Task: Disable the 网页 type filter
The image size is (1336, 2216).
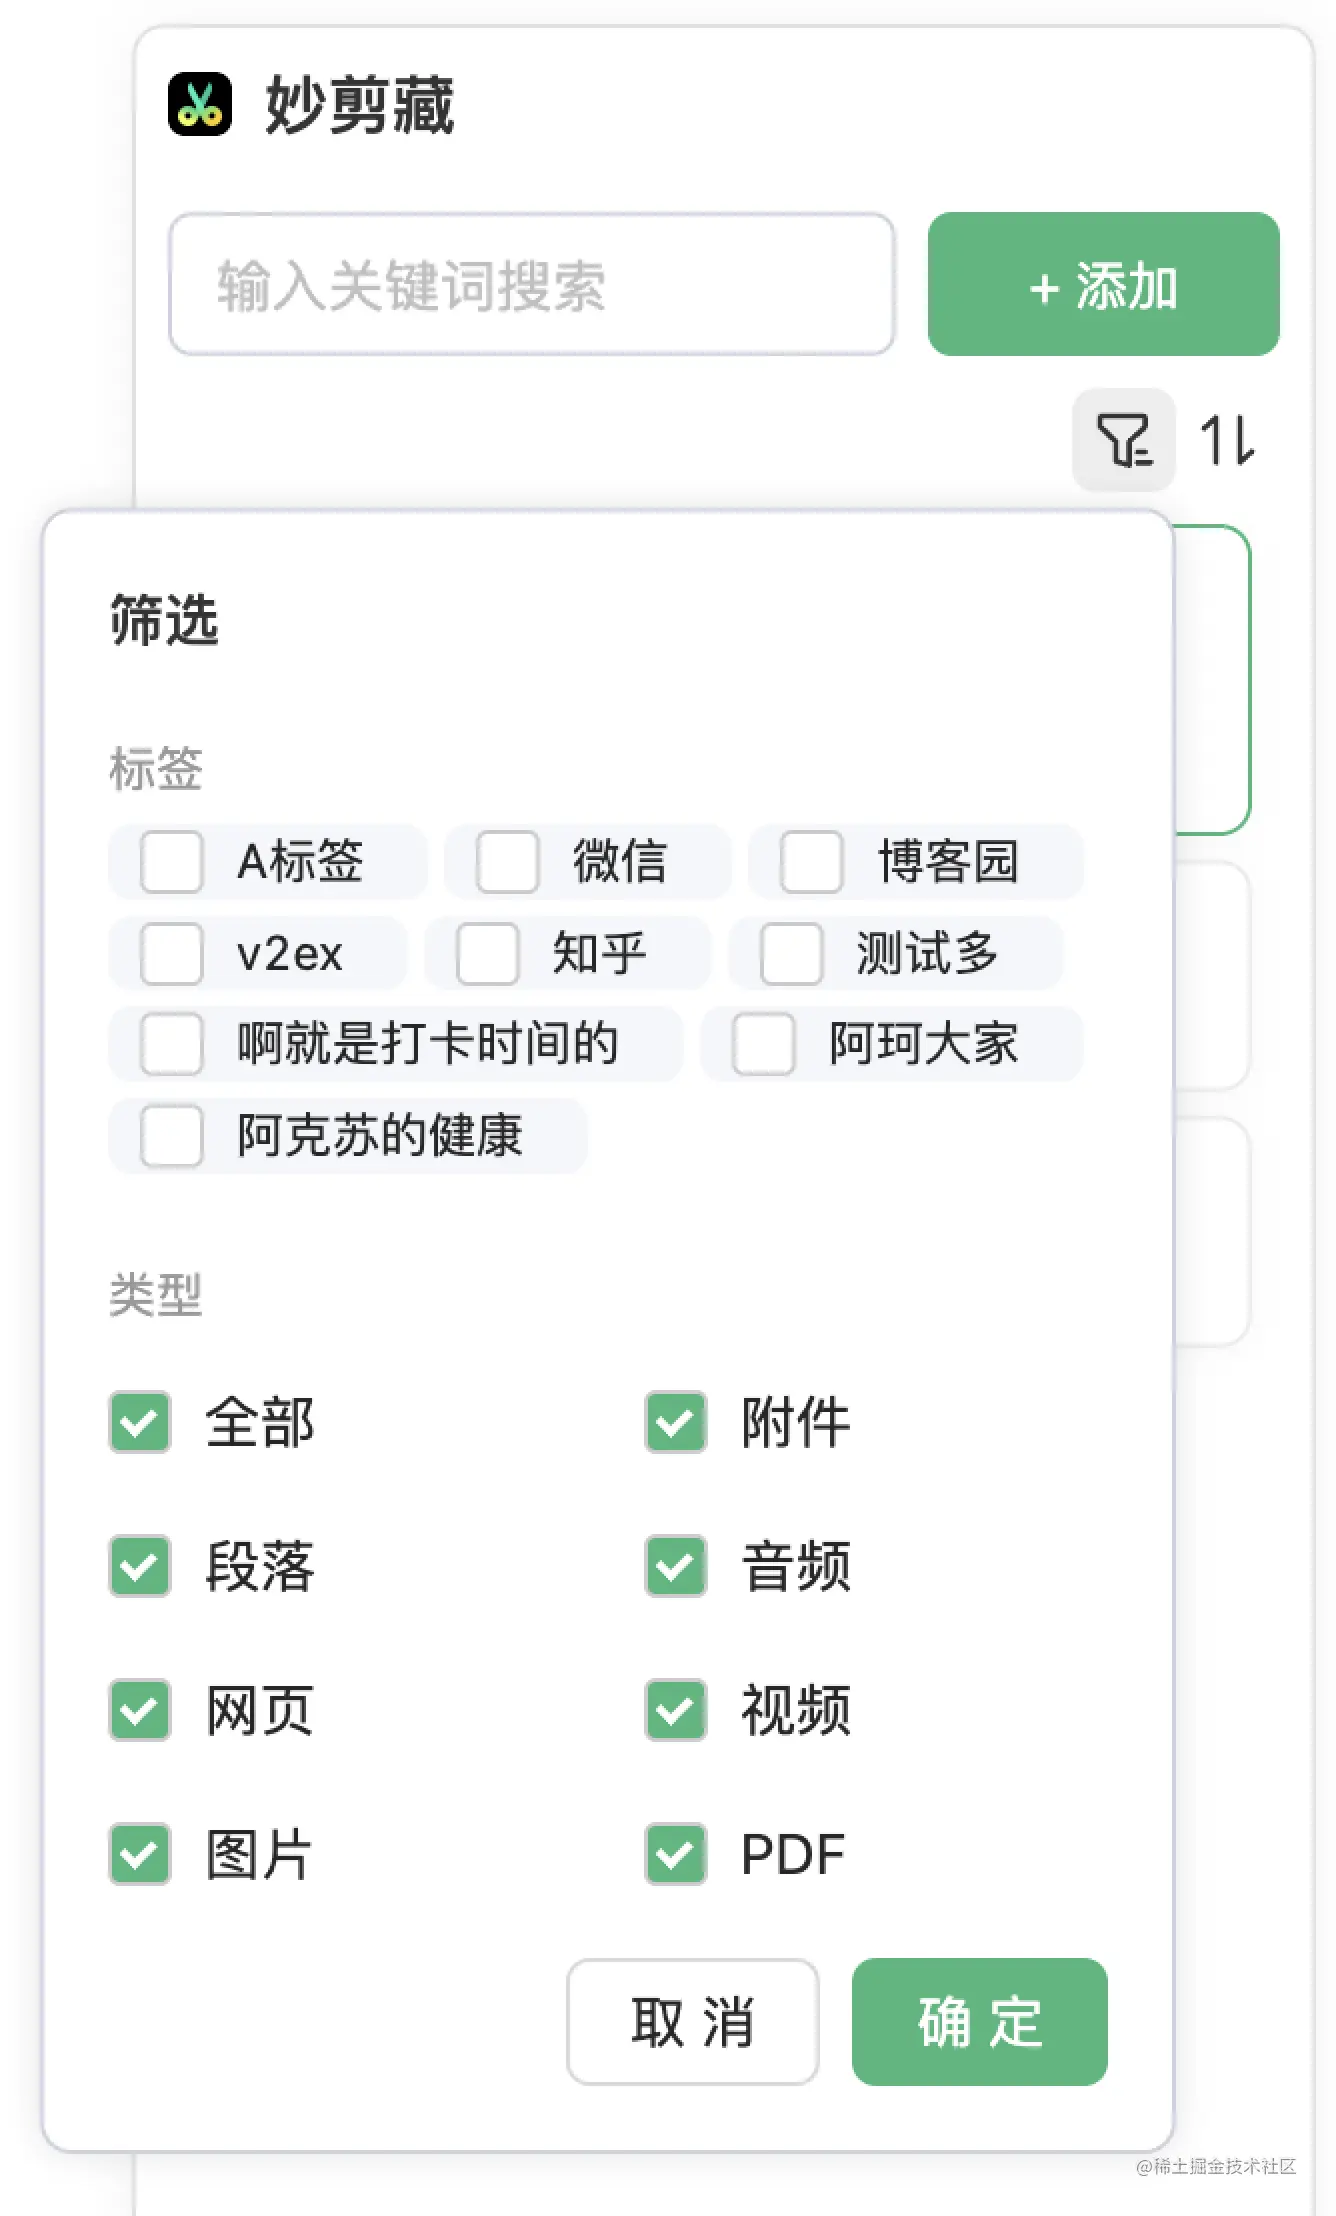Action: 140,1710
